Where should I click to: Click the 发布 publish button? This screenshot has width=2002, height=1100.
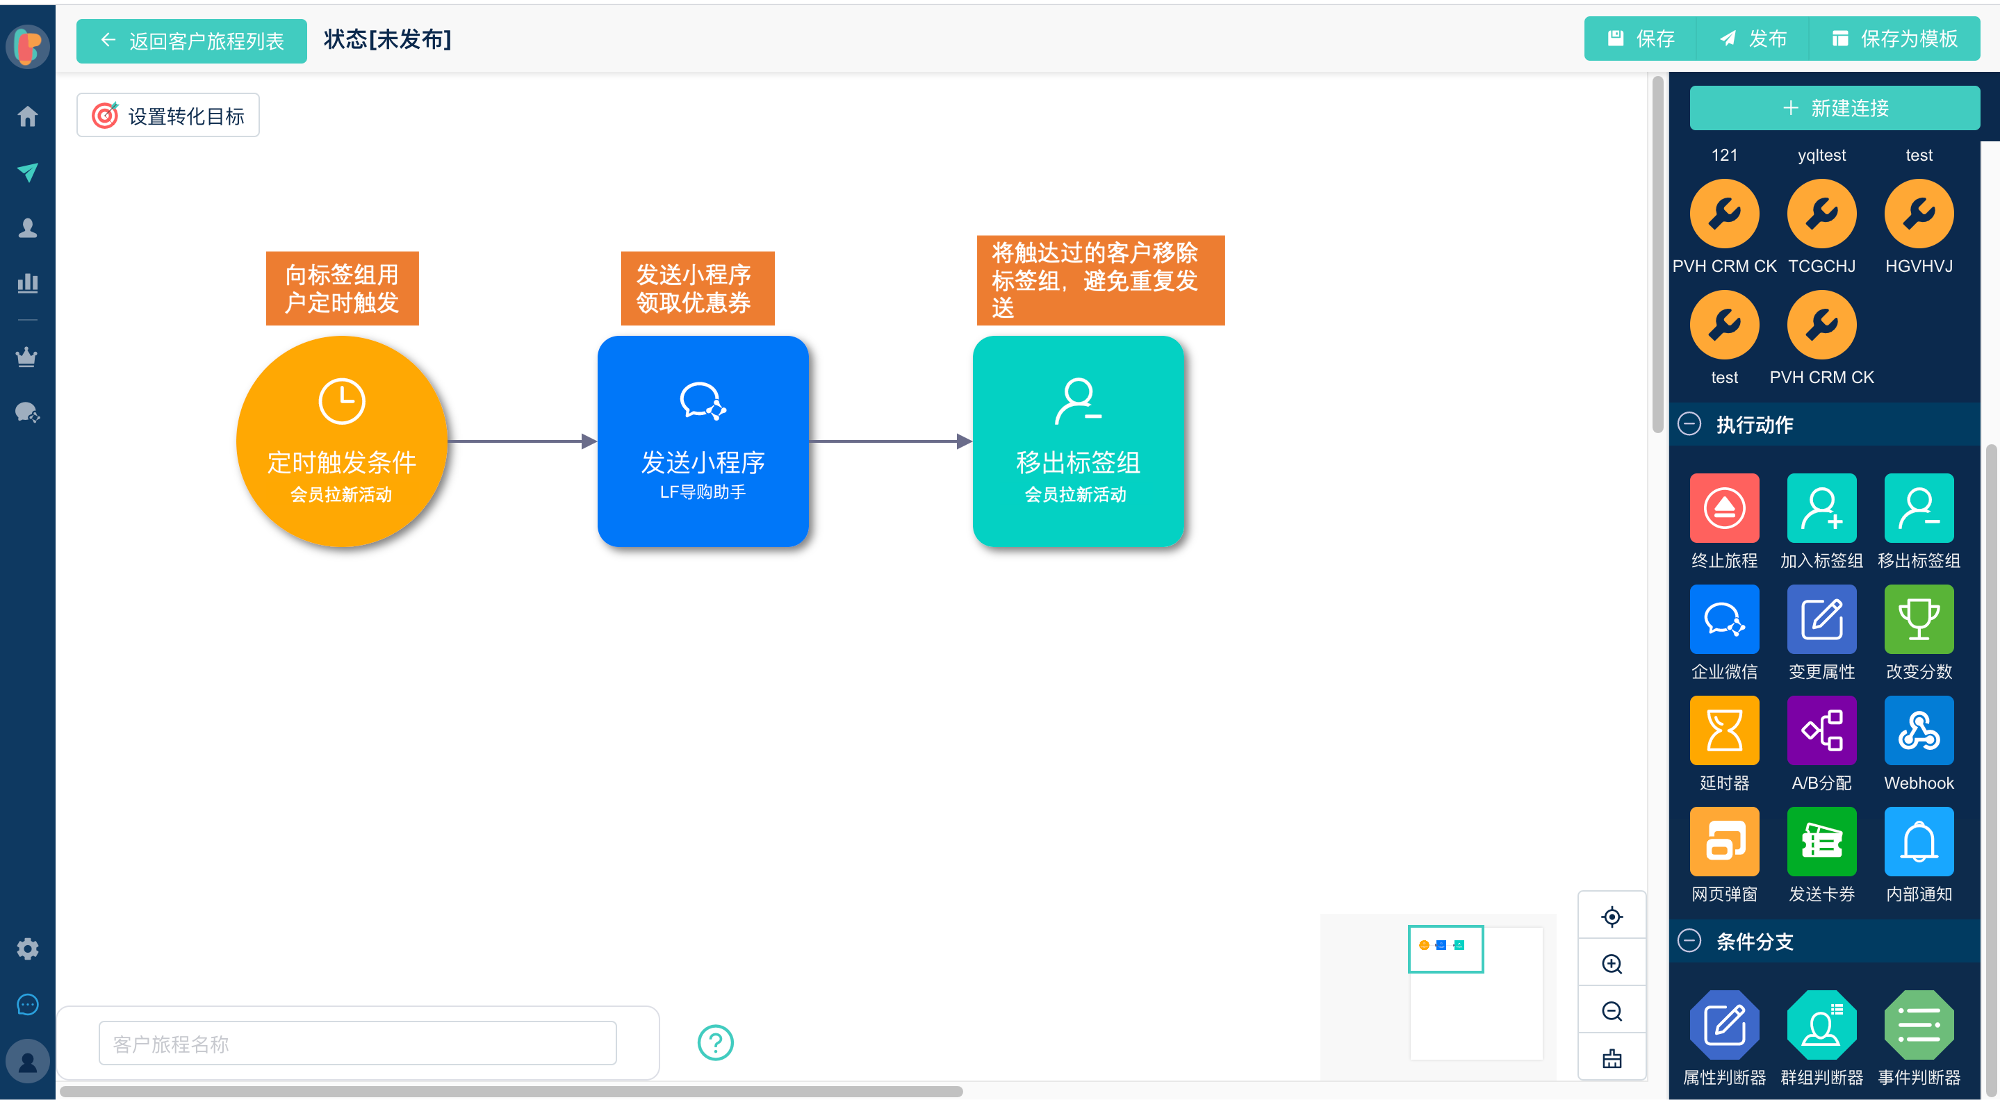pyautogui.click(x=1754, y=39)
